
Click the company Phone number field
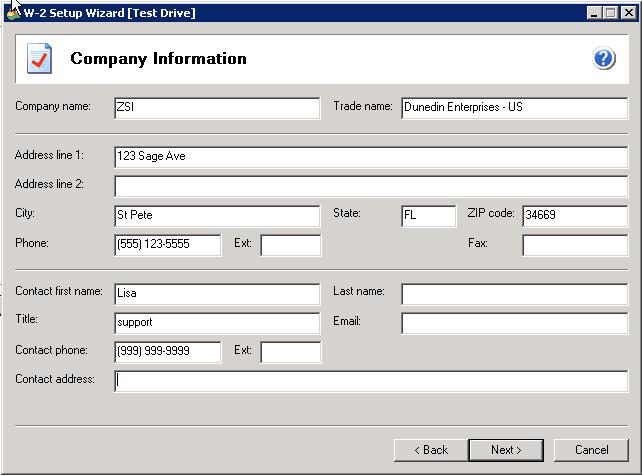(x=167, y=245)
